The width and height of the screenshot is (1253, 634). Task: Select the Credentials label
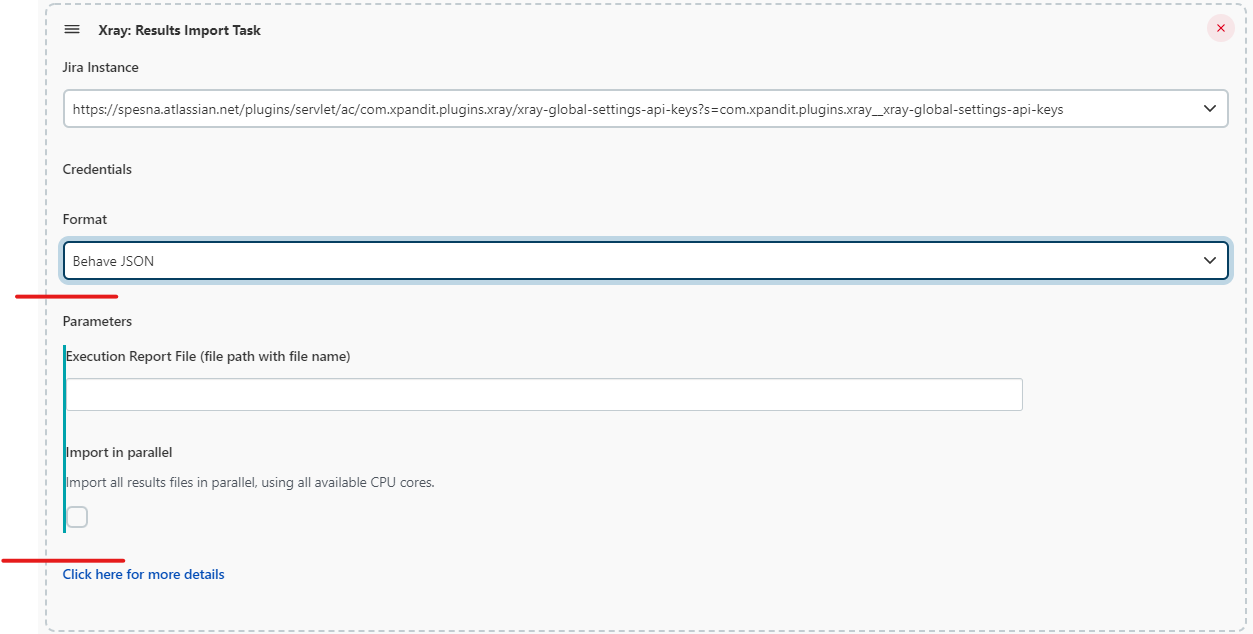pos(97,169)
